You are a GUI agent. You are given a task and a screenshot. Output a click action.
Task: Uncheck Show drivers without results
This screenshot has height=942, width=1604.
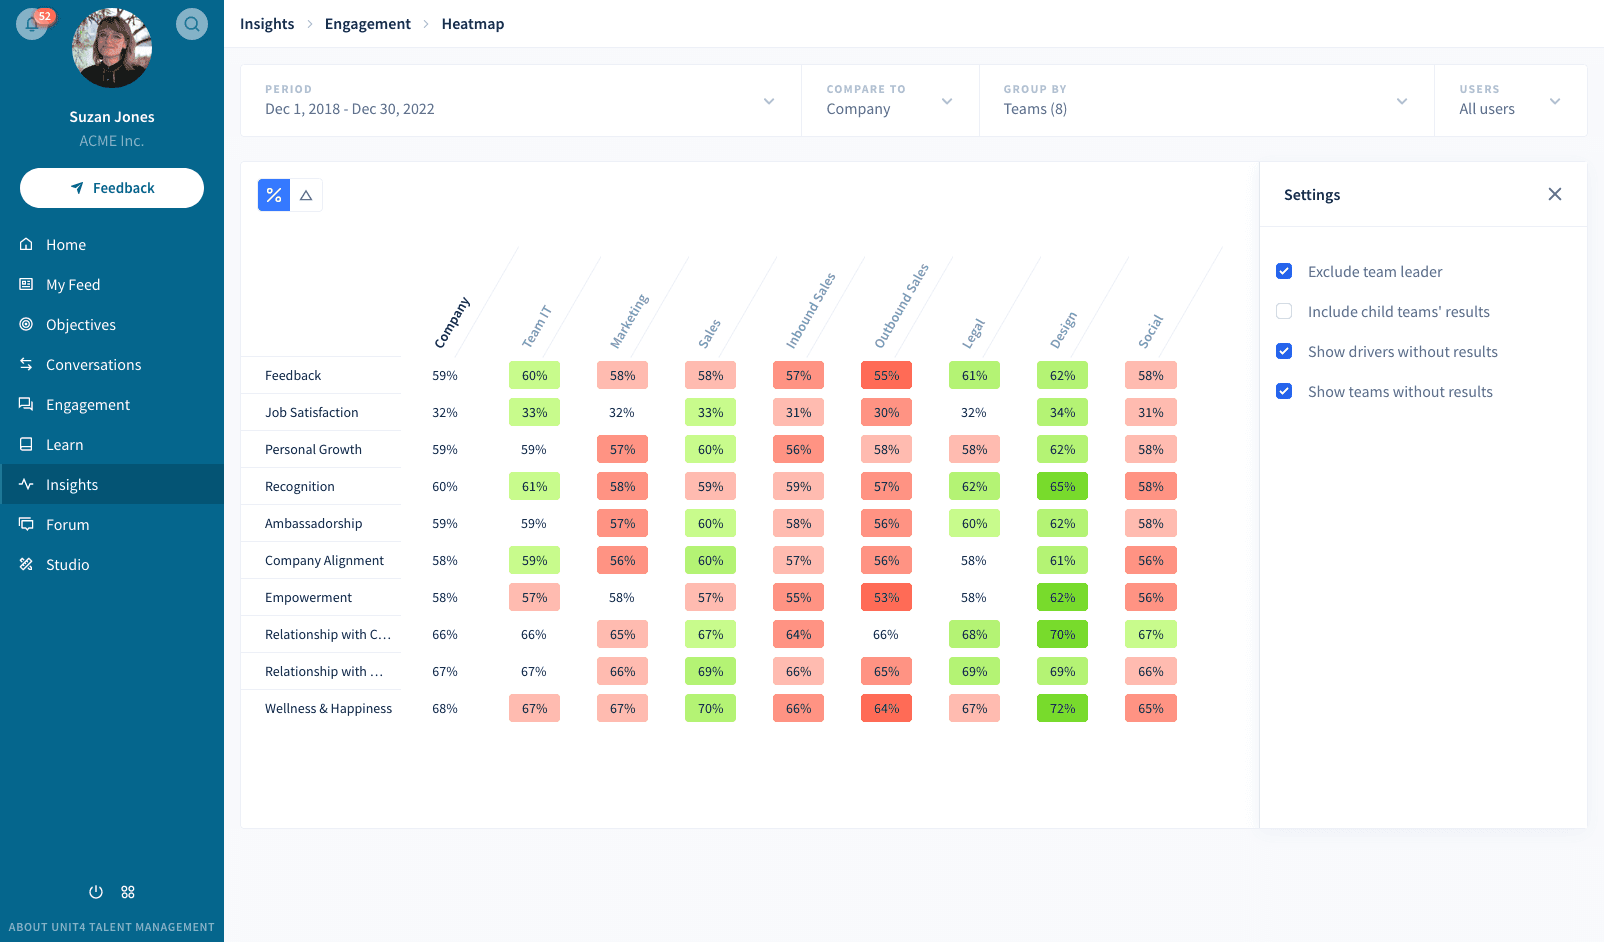coord(1284,351)
